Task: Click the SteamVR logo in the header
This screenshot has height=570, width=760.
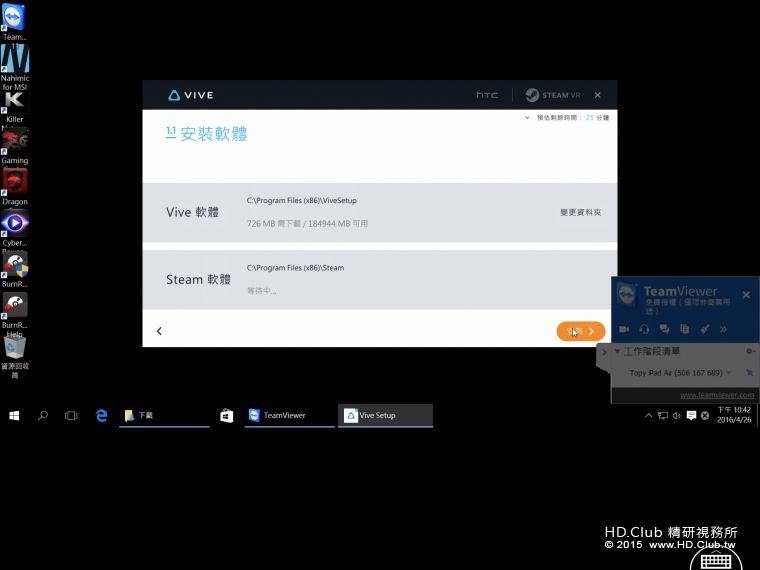Action: tap(553, 95)
